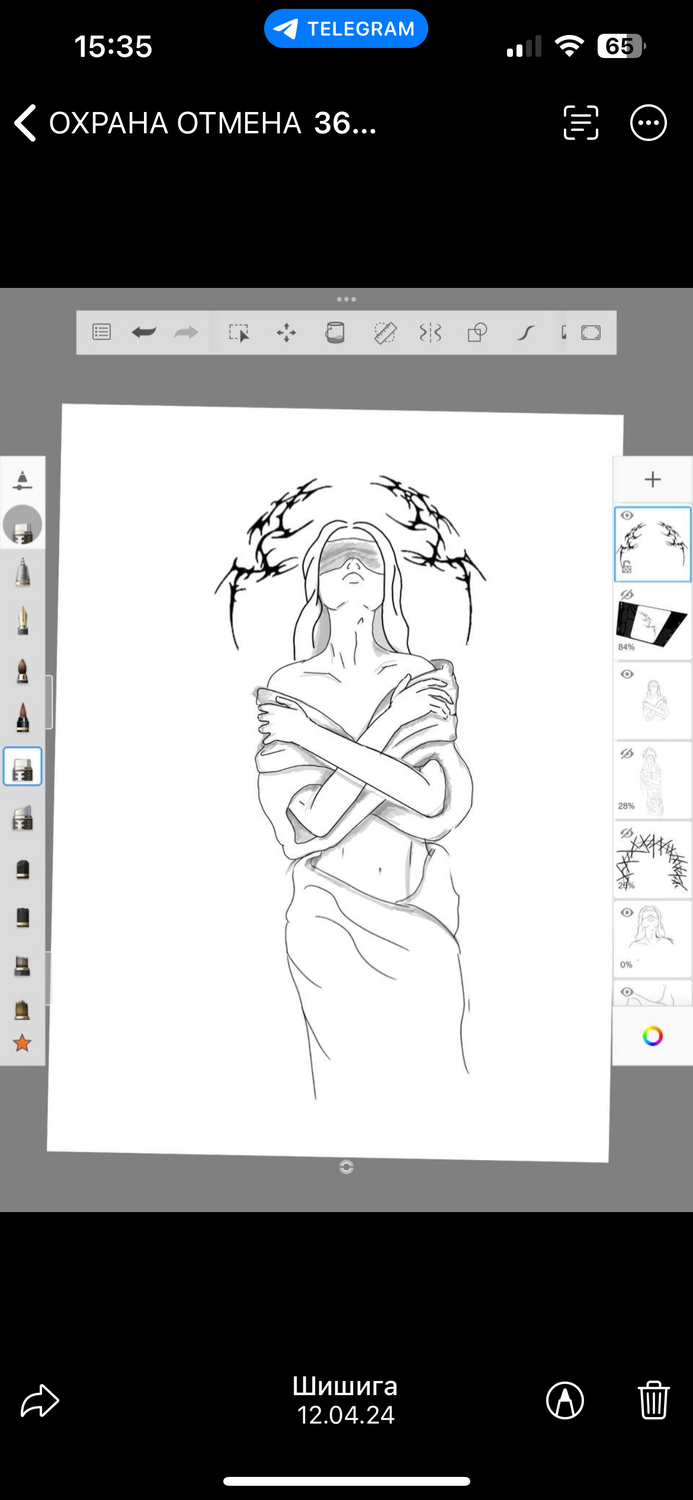Select the fountain ink pen brush

pyautogui.click(x=22, y=620)
